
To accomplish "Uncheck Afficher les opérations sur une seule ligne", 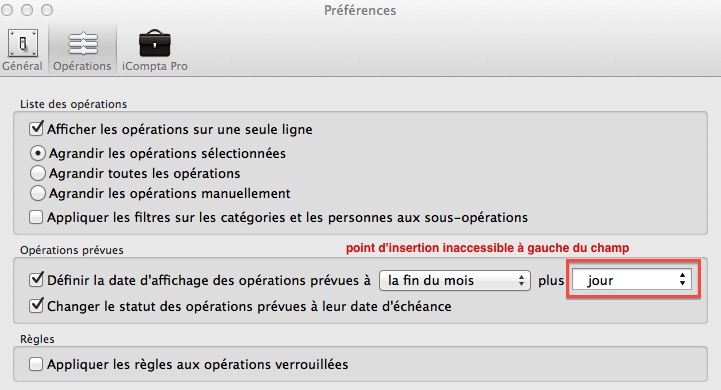I will point(36,128).
